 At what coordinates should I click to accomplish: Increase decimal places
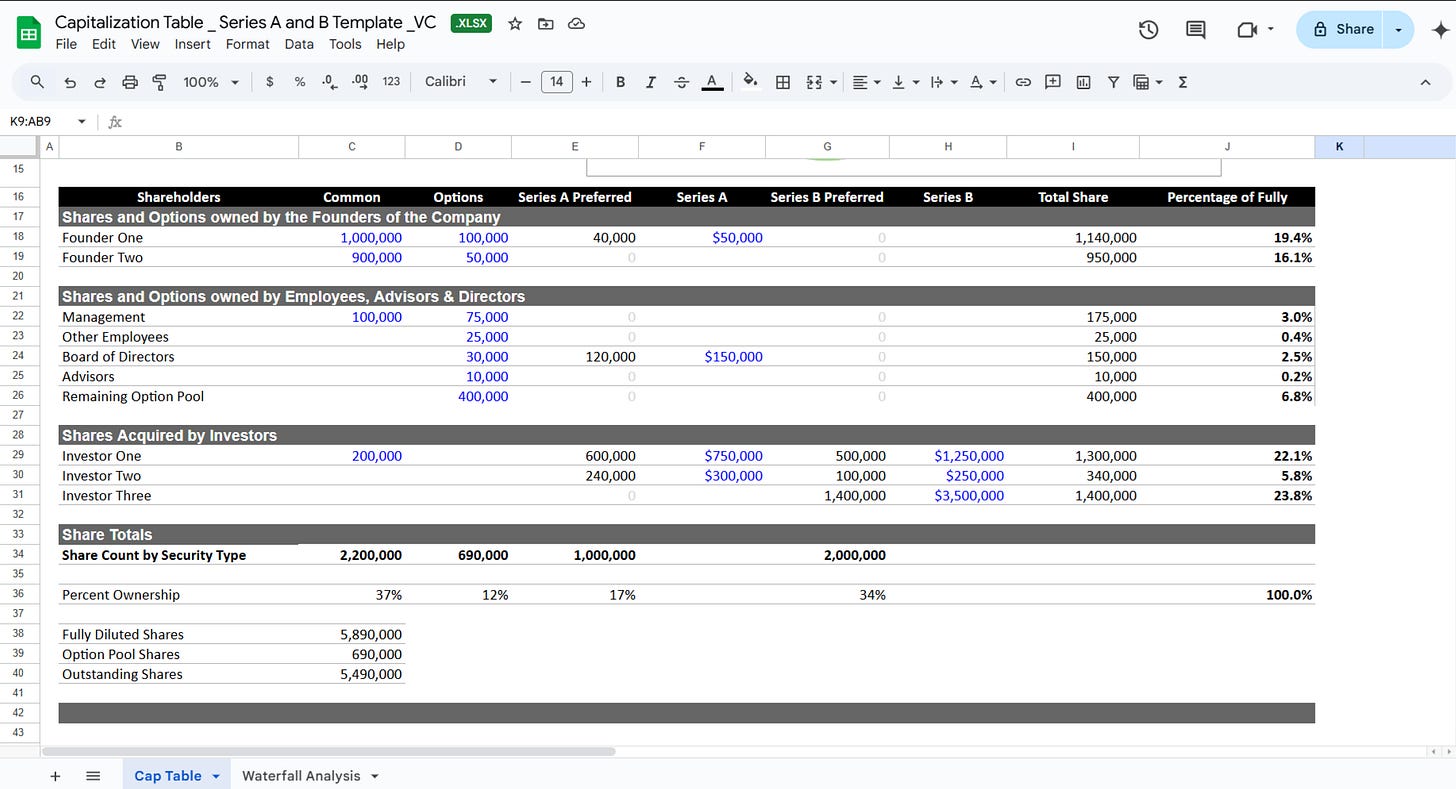click(x=360, y=82)
